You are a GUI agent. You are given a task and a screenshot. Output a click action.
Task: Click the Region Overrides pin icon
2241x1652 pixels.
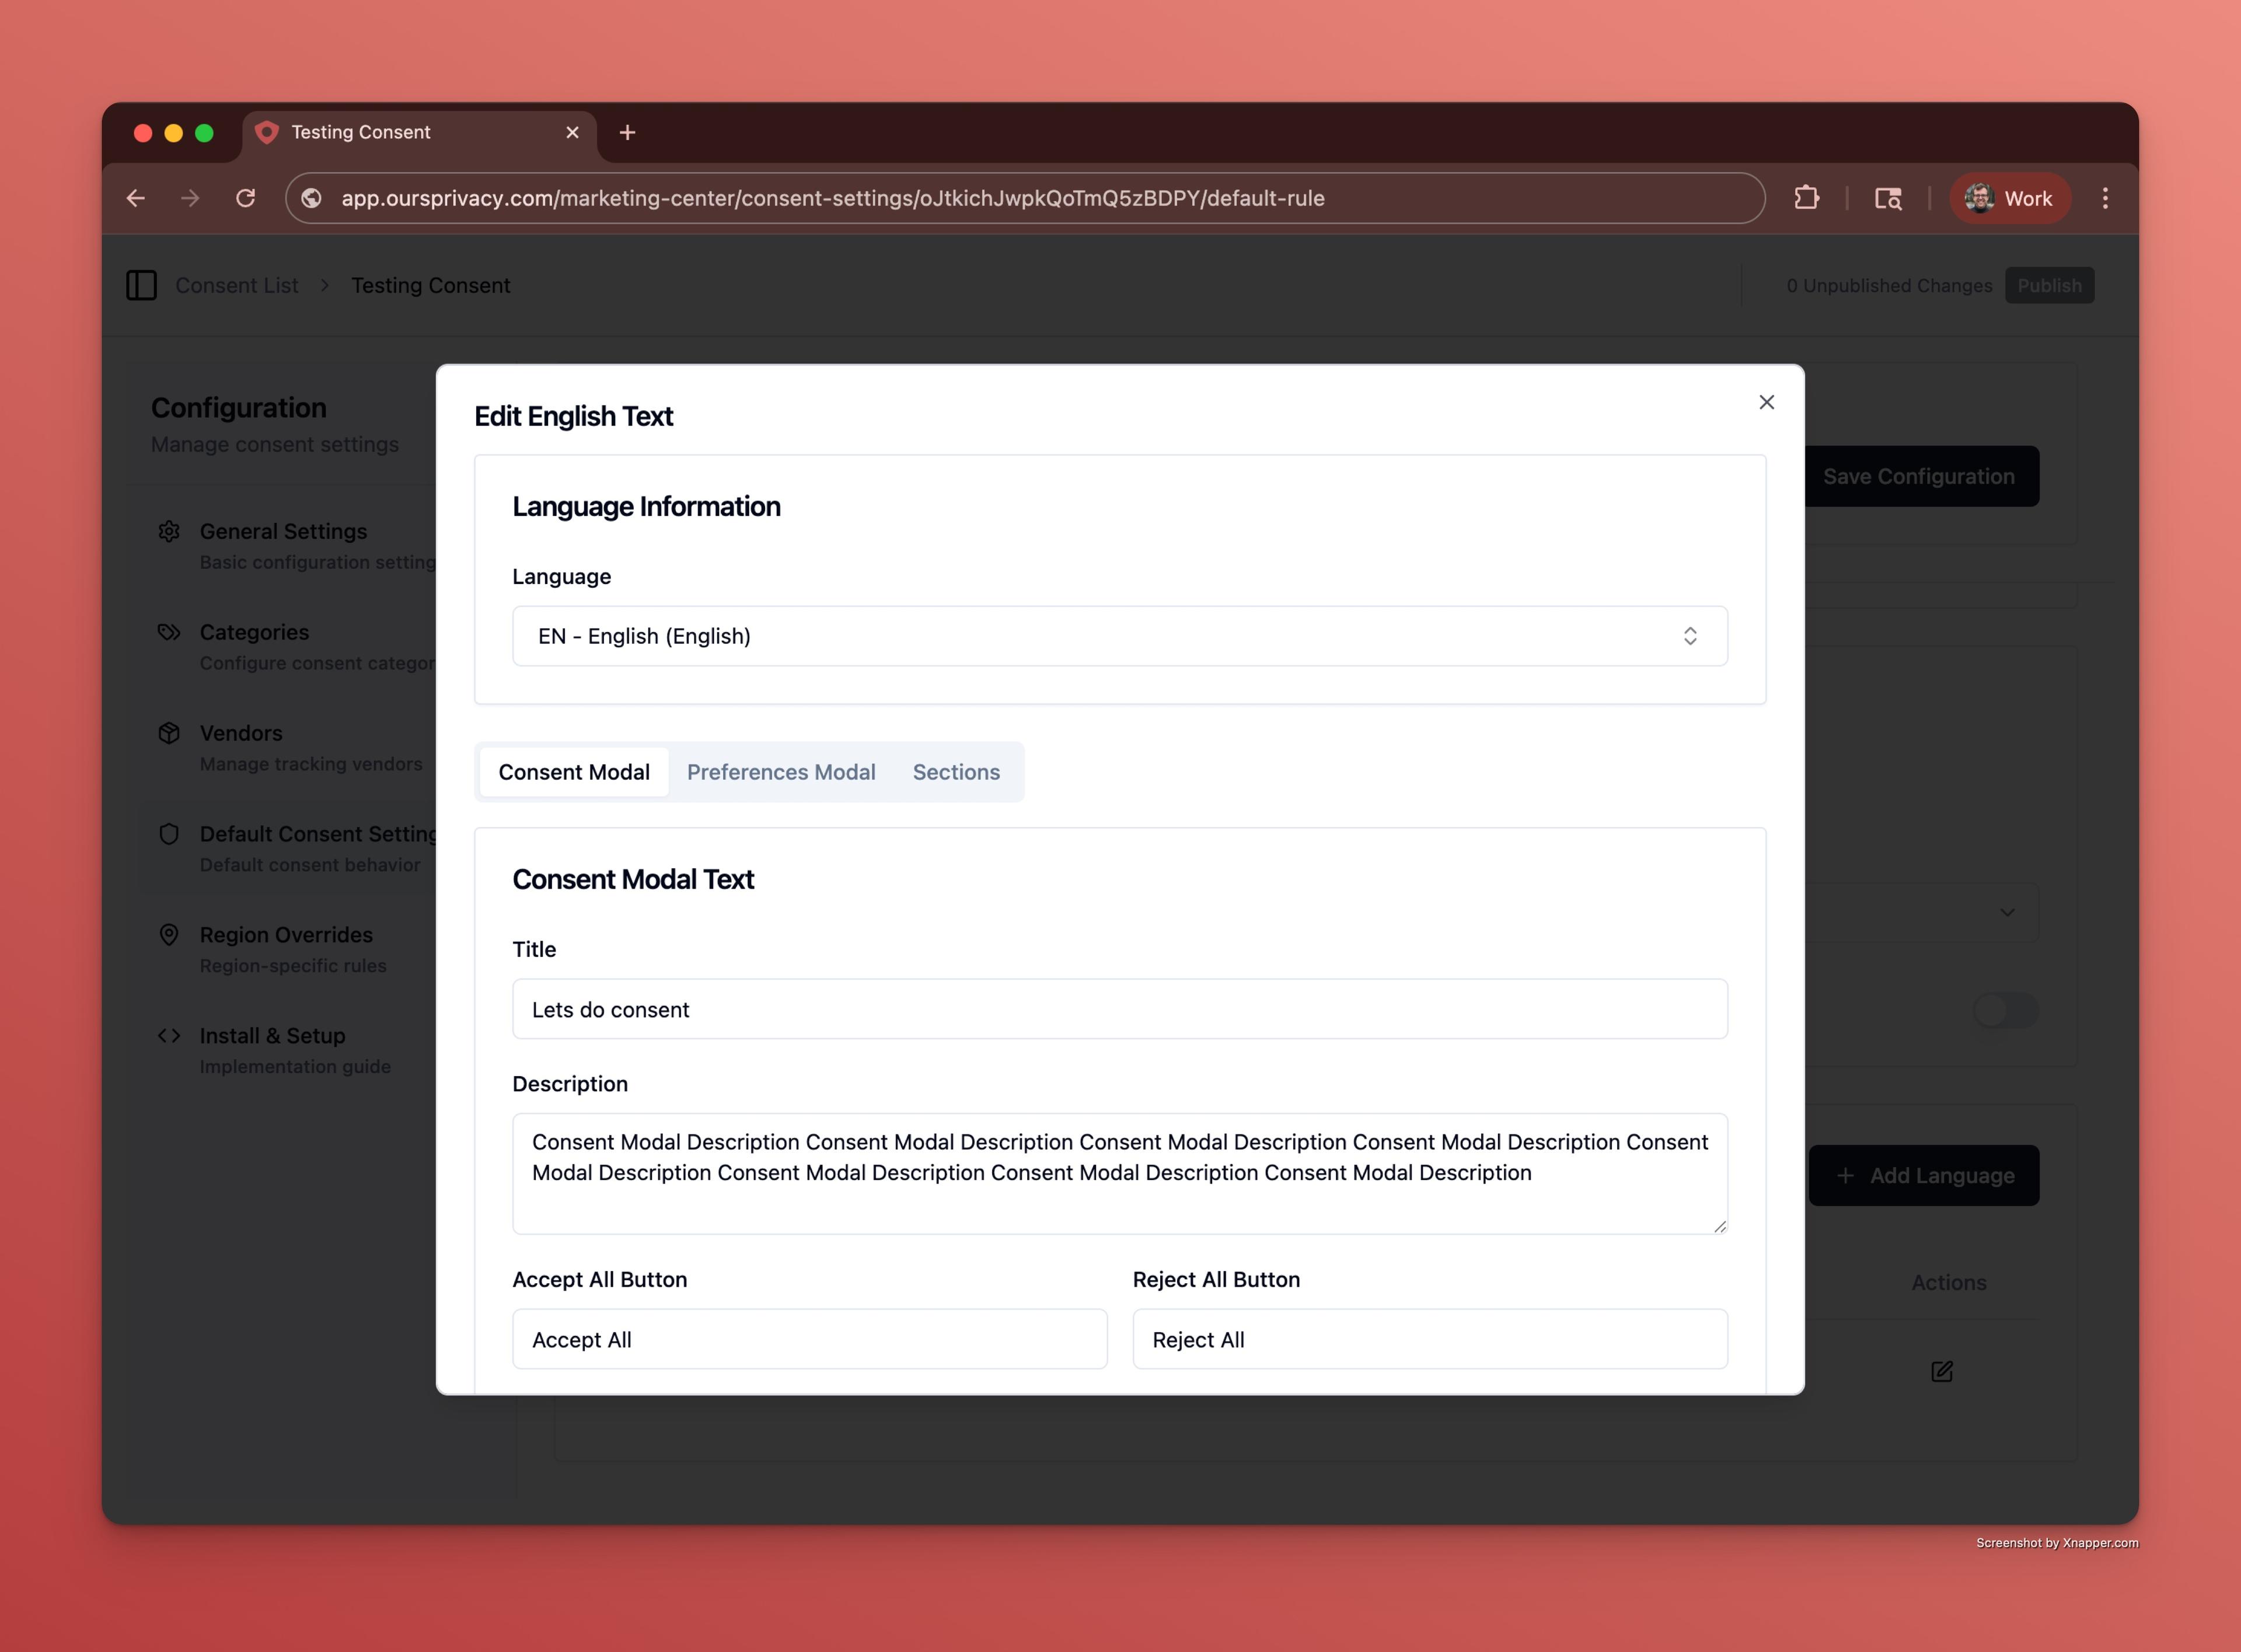click(x=169, y=934)
